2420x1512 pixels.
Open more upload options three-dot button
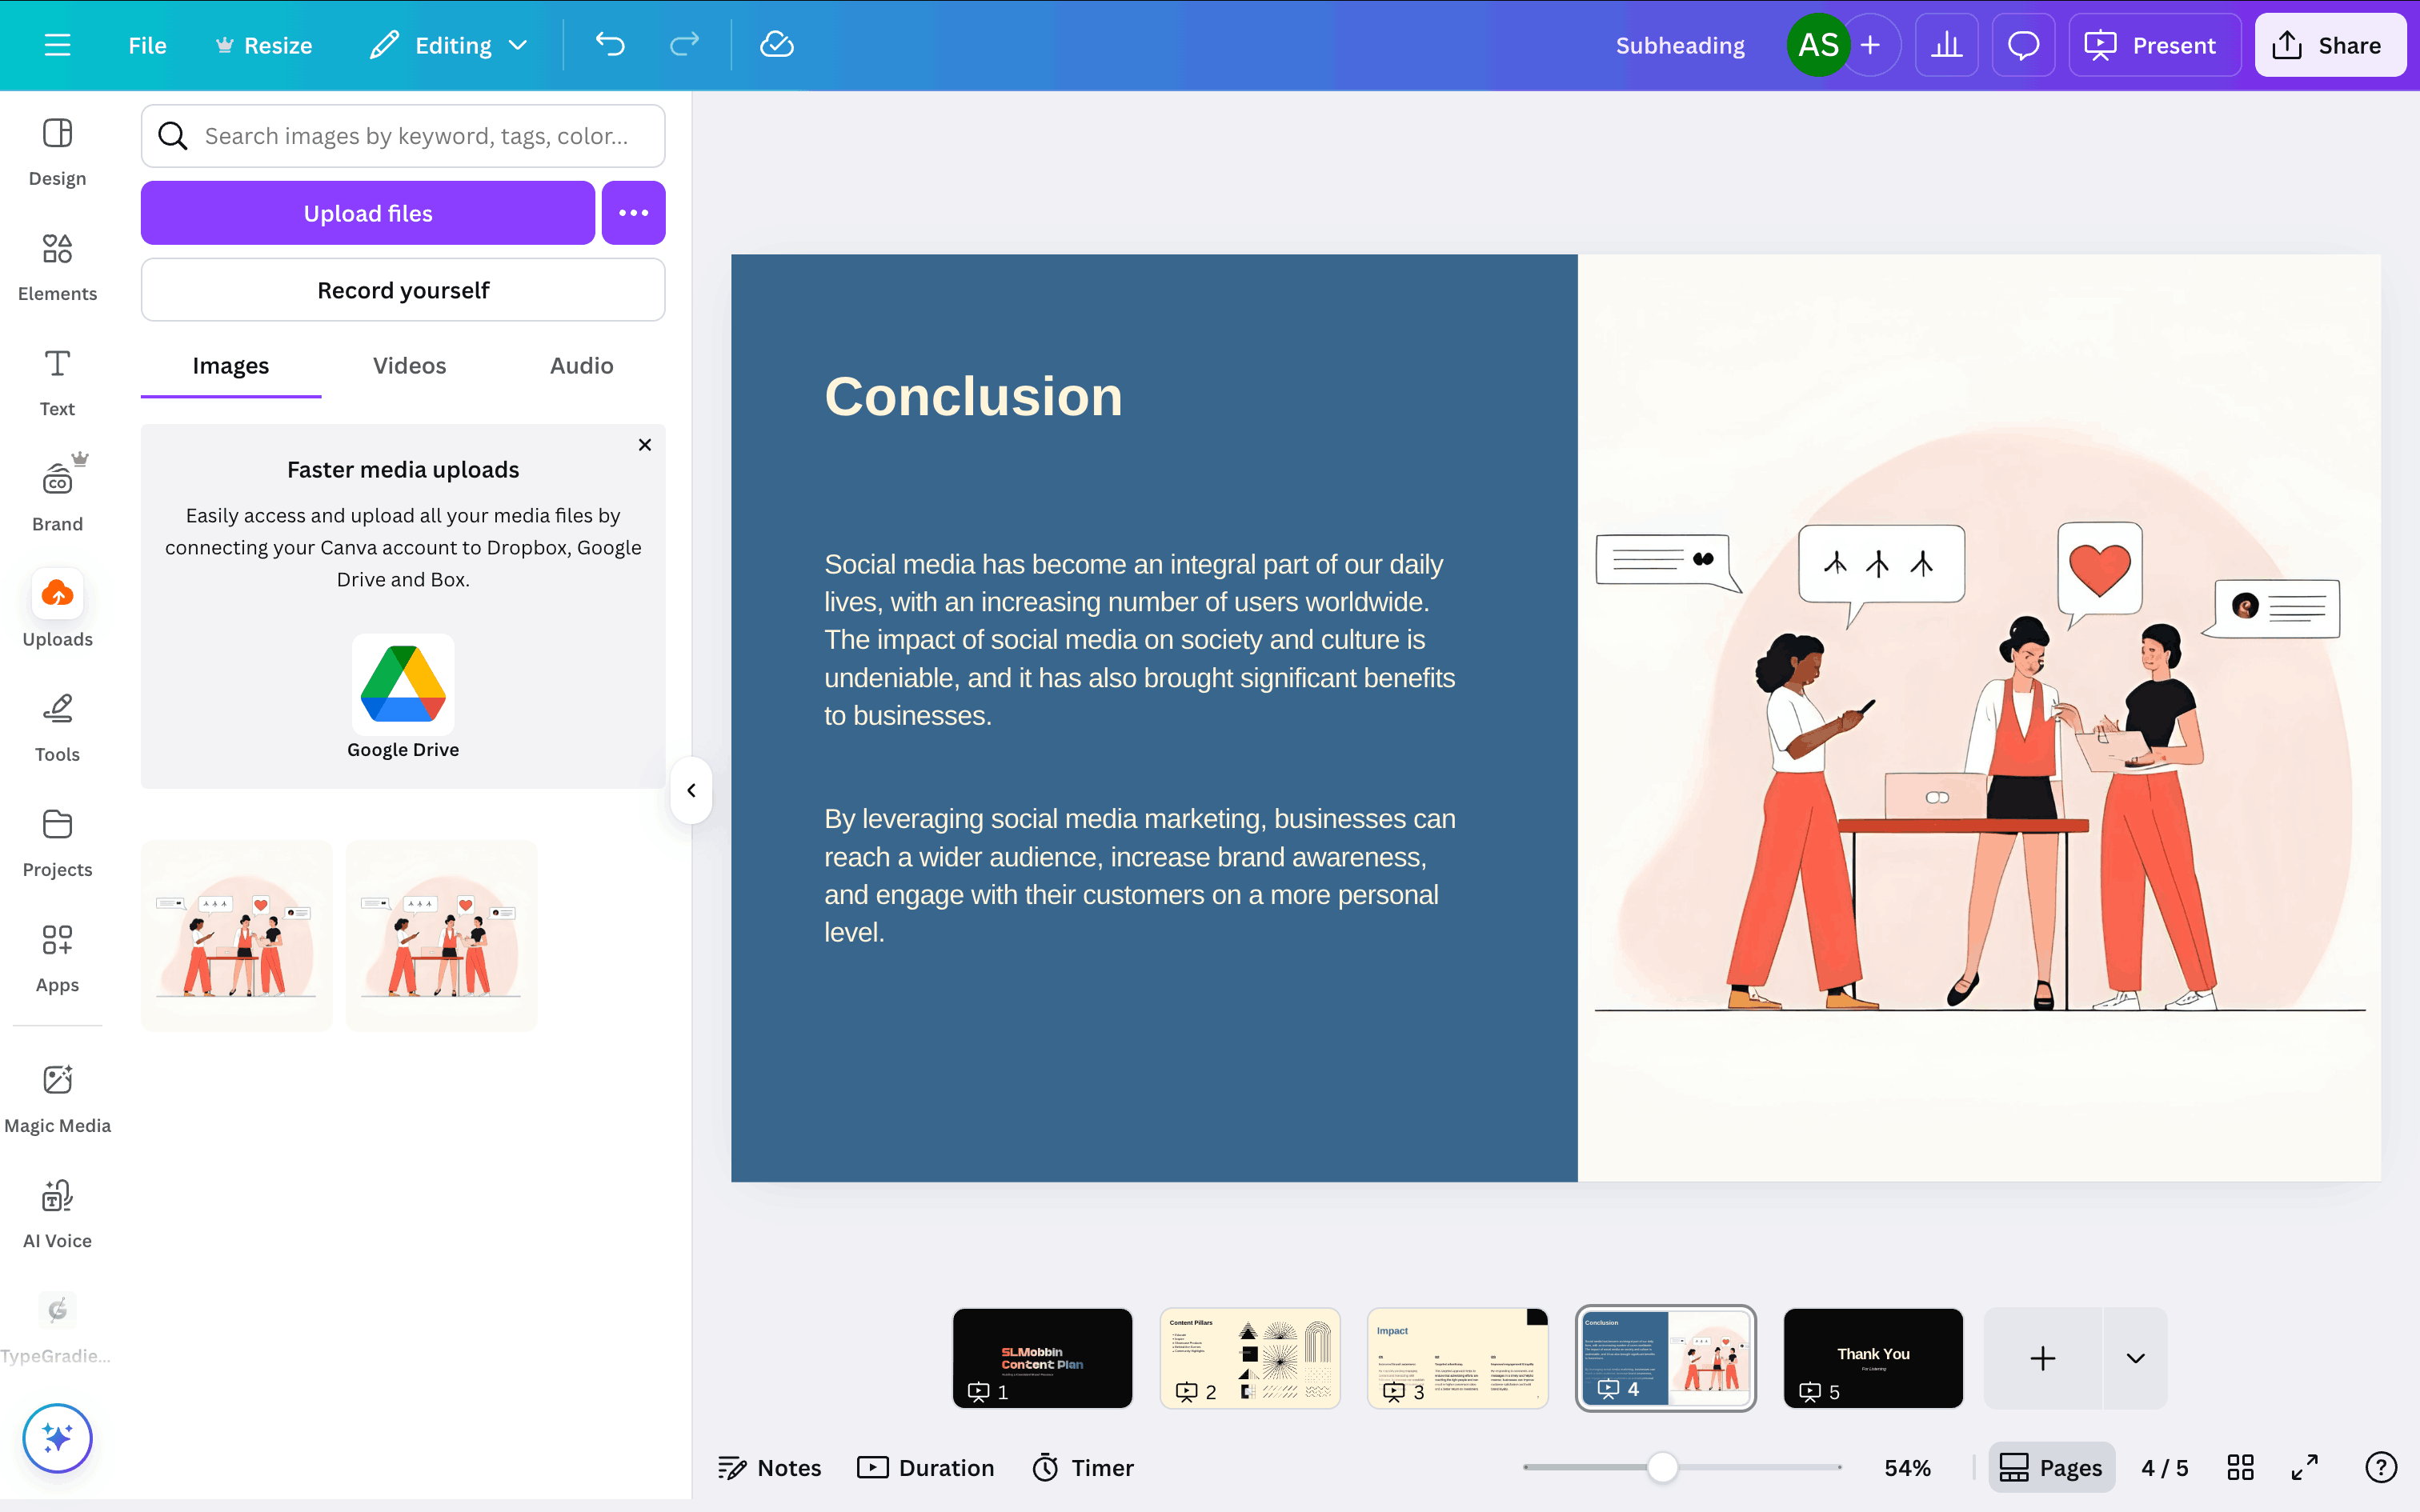click(x=633, y=213)
